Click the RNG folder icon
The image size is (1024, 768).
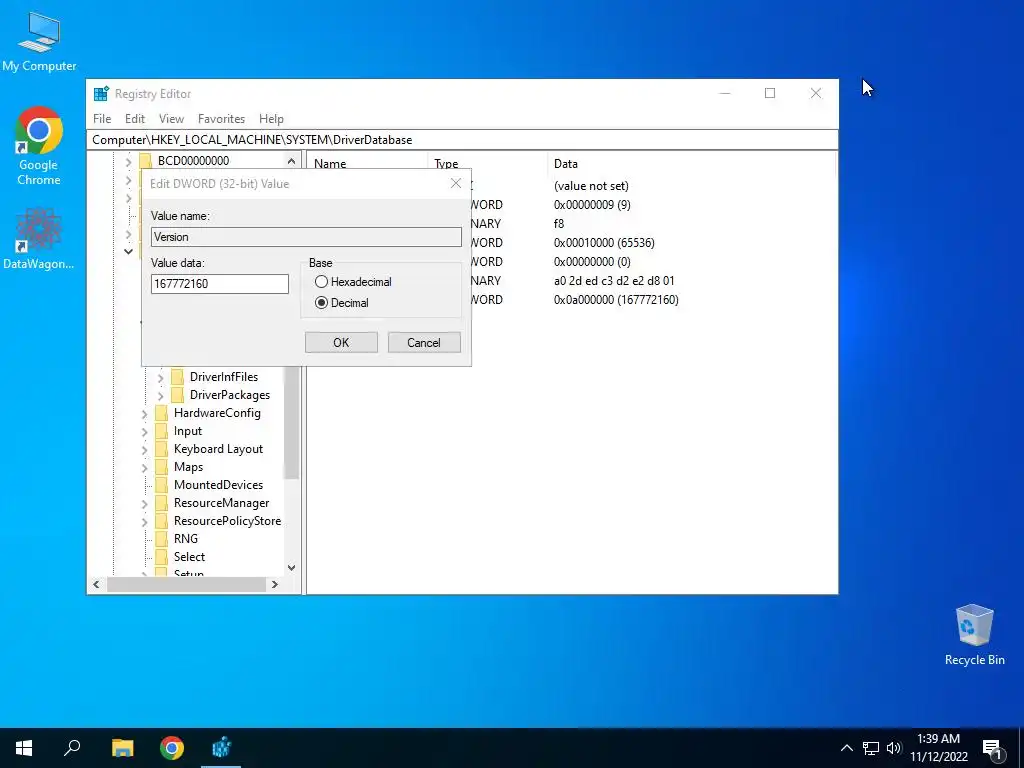click(x=161, y=539)
